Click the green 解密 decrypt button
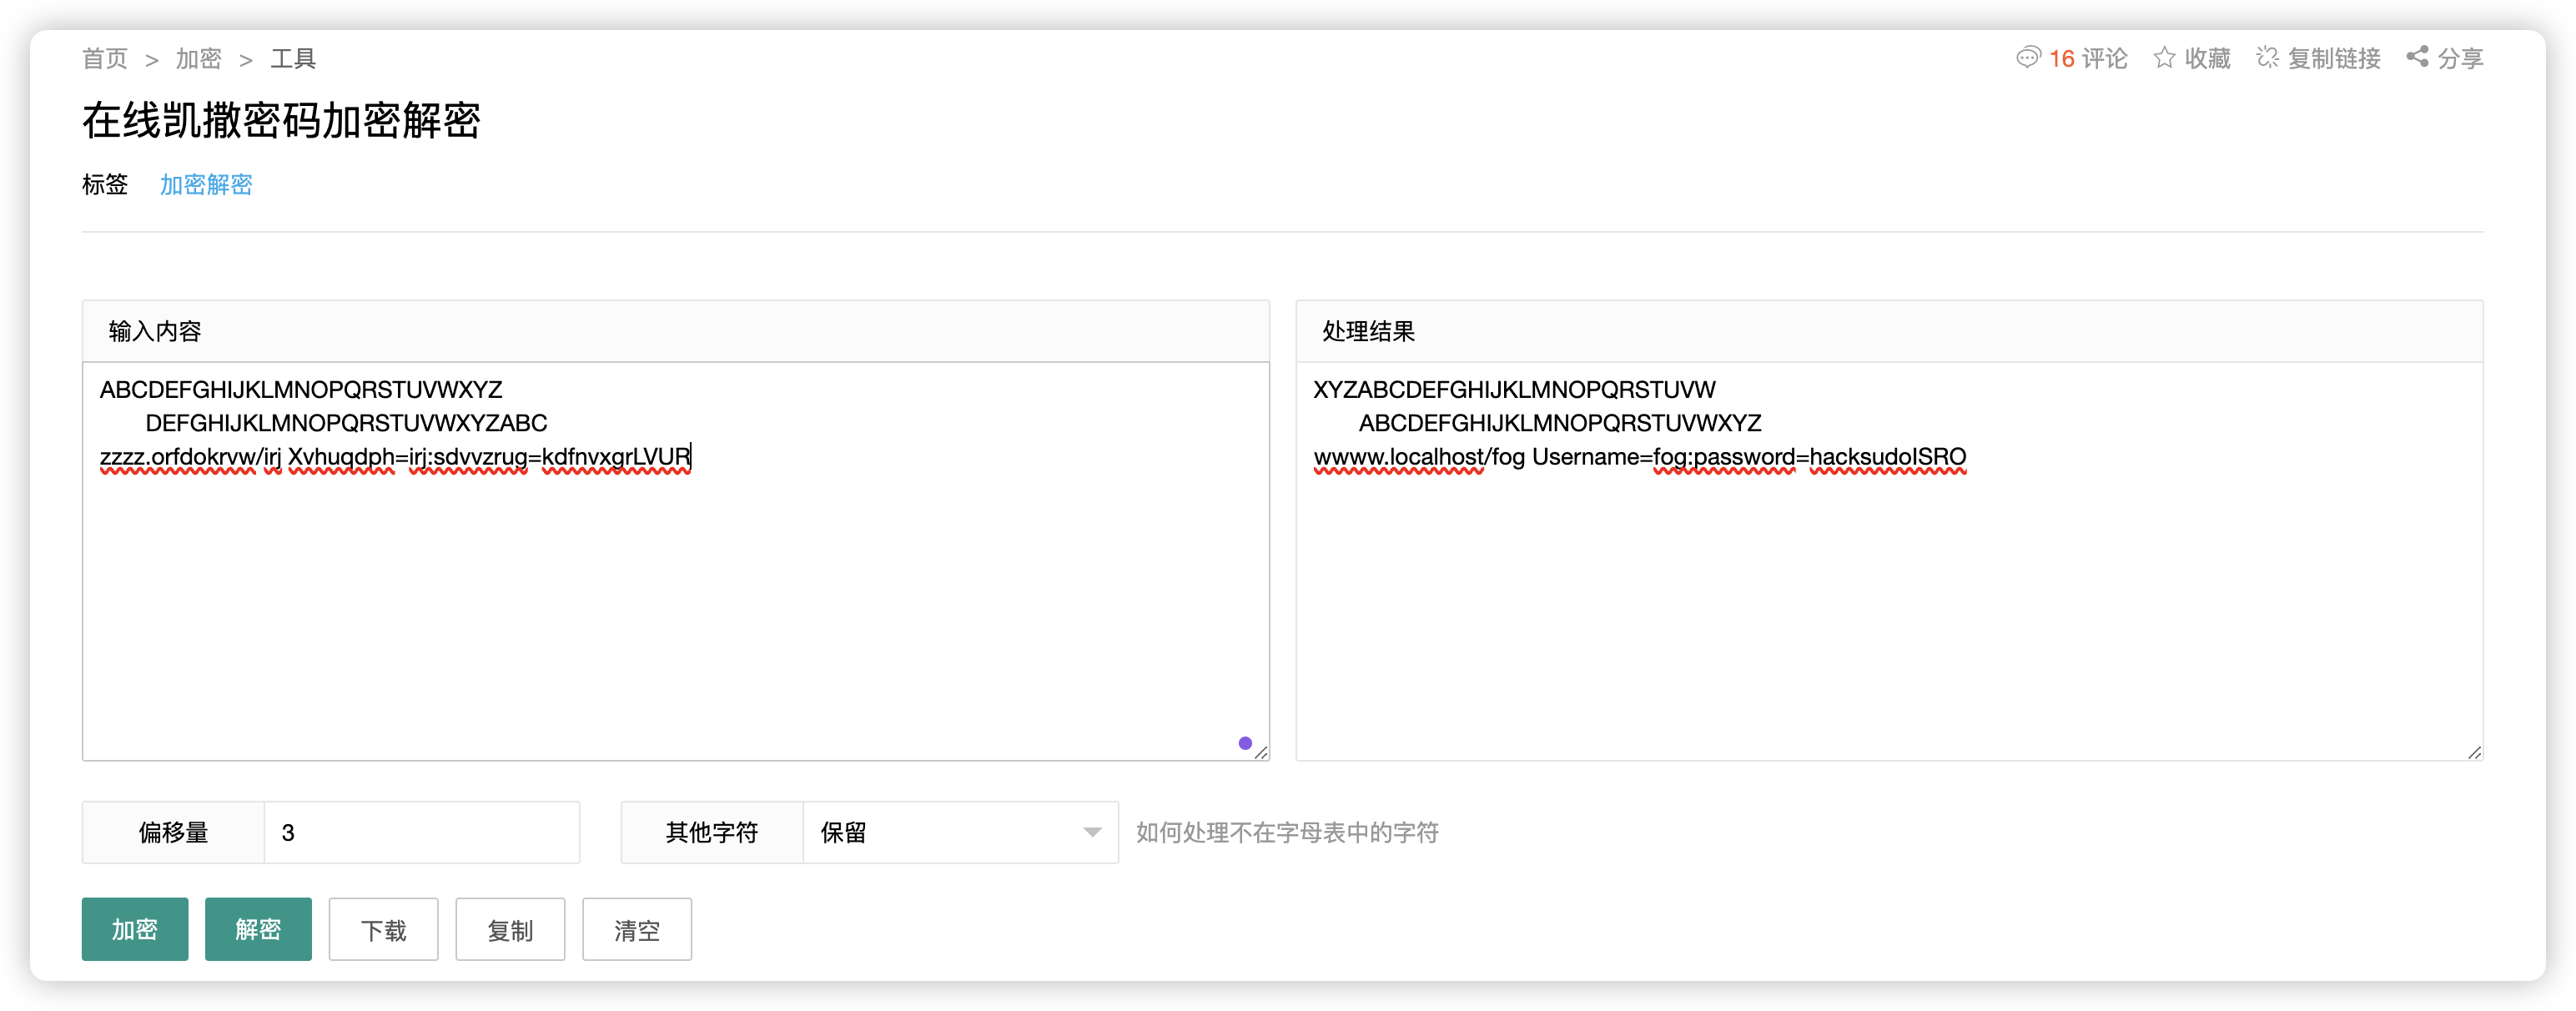Viewport: 2576px width, 1011px height. pyautogui.click(x=258, y=929)
